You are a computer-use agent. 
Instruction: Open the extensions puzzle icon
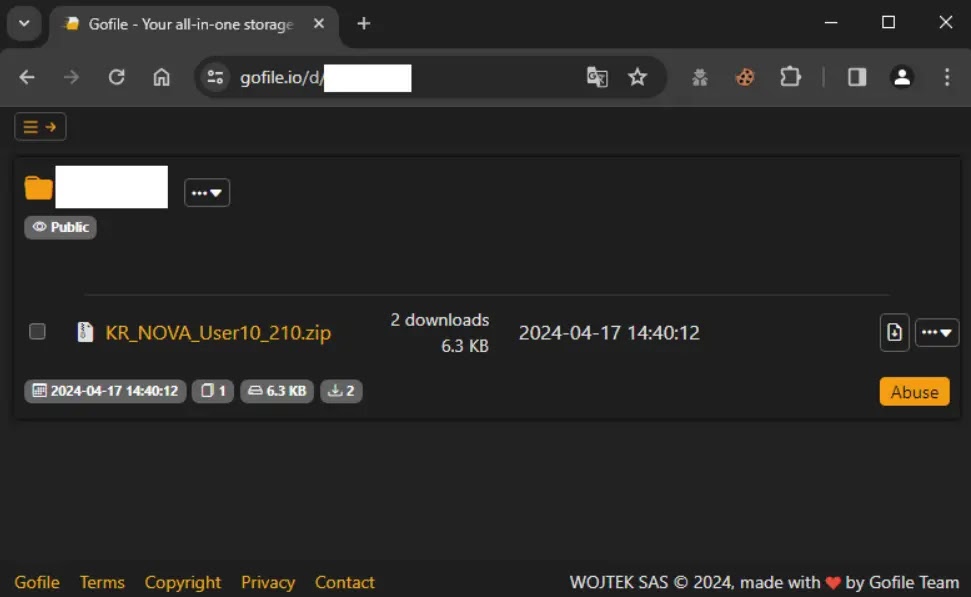(790, 77)
